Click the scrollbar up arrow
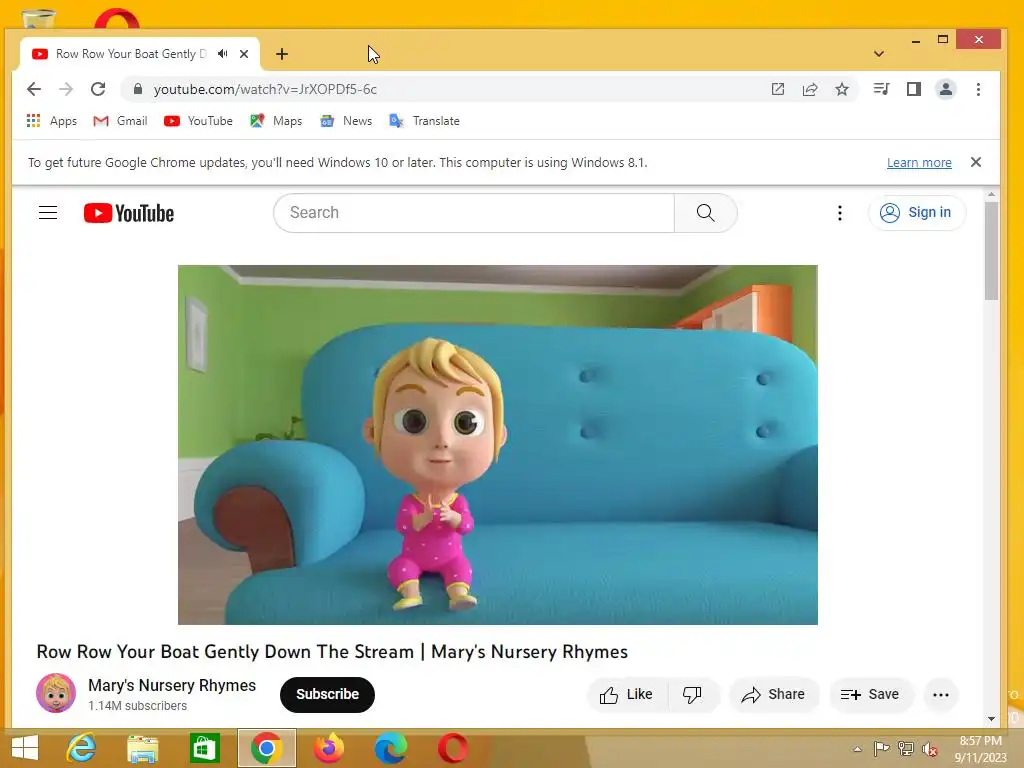 991,195
